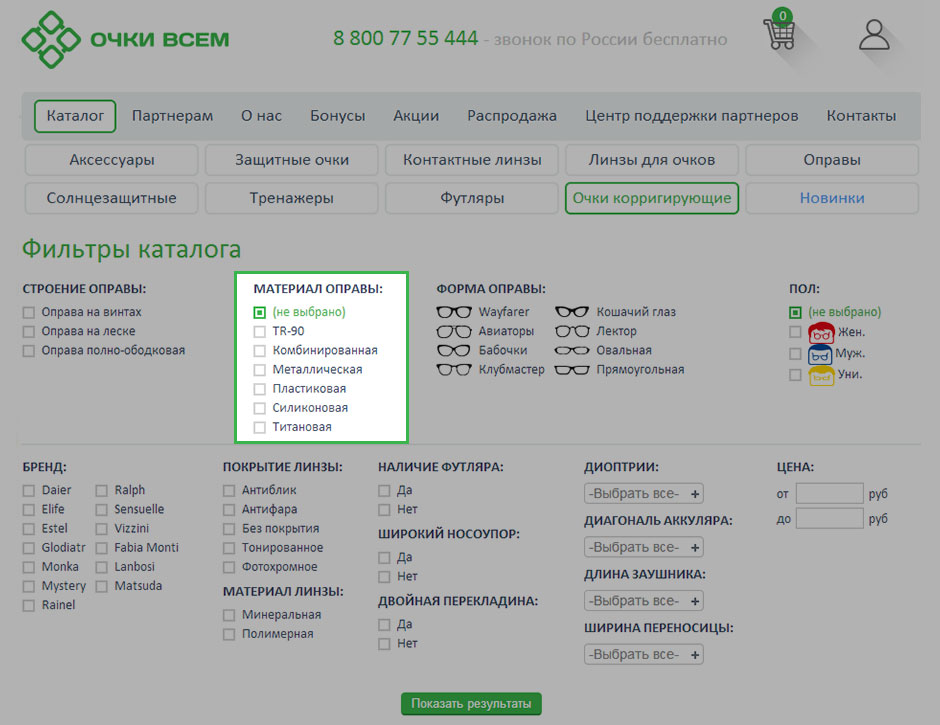Open the Ширина переносицы dropdown

[x=643, y=655]
